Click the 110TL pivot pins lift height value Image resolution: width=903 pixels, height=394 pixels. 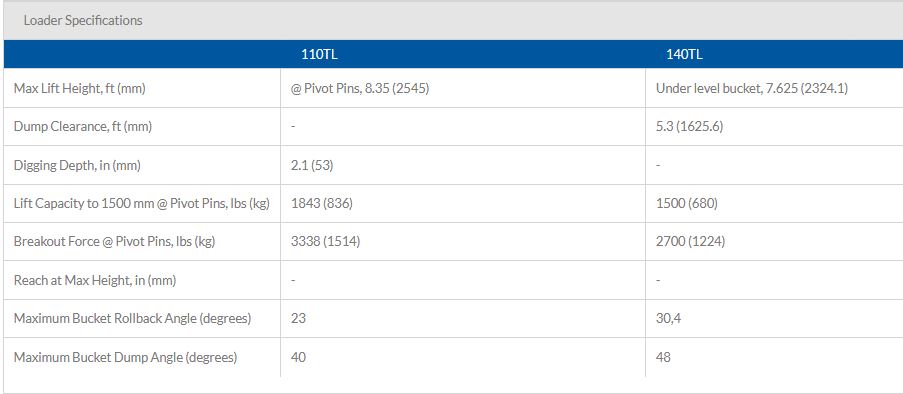tap(360, 89)
